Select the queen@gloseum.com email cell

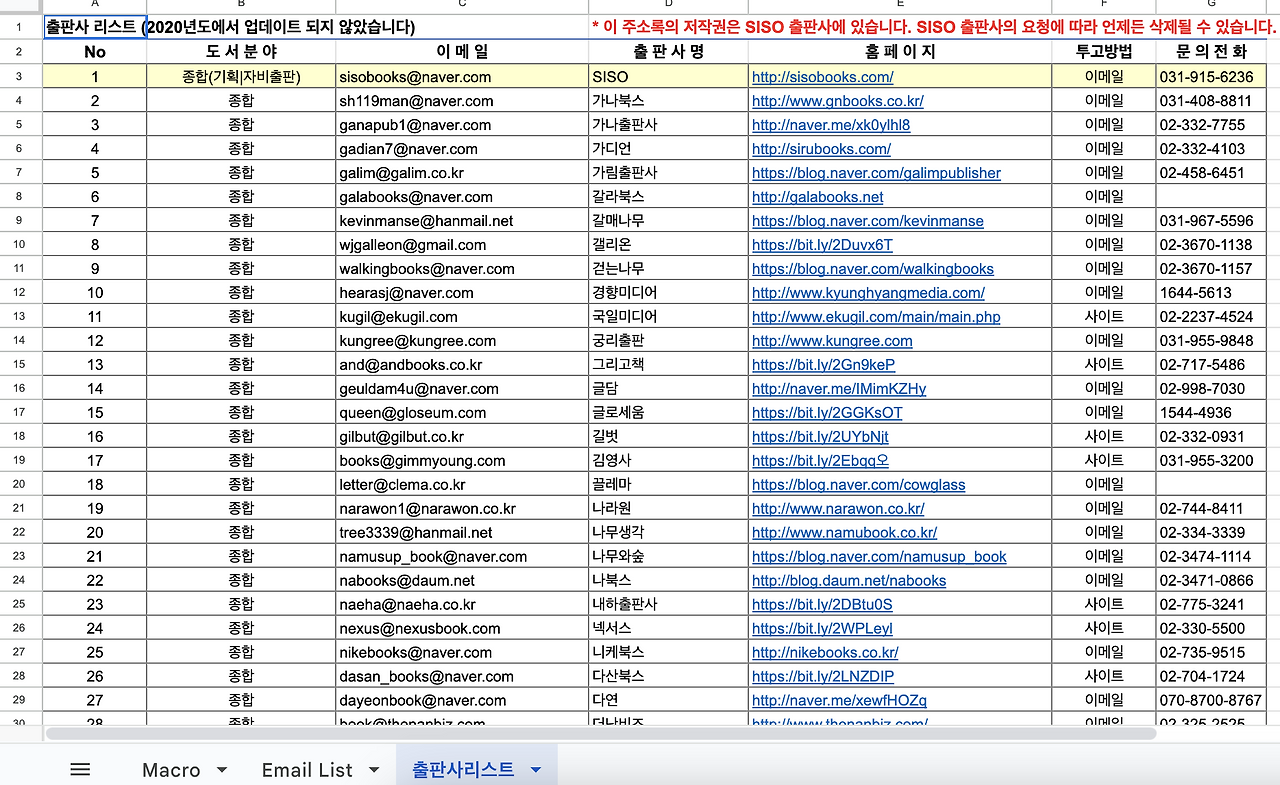pyautogui.click(x=462, y=413)
